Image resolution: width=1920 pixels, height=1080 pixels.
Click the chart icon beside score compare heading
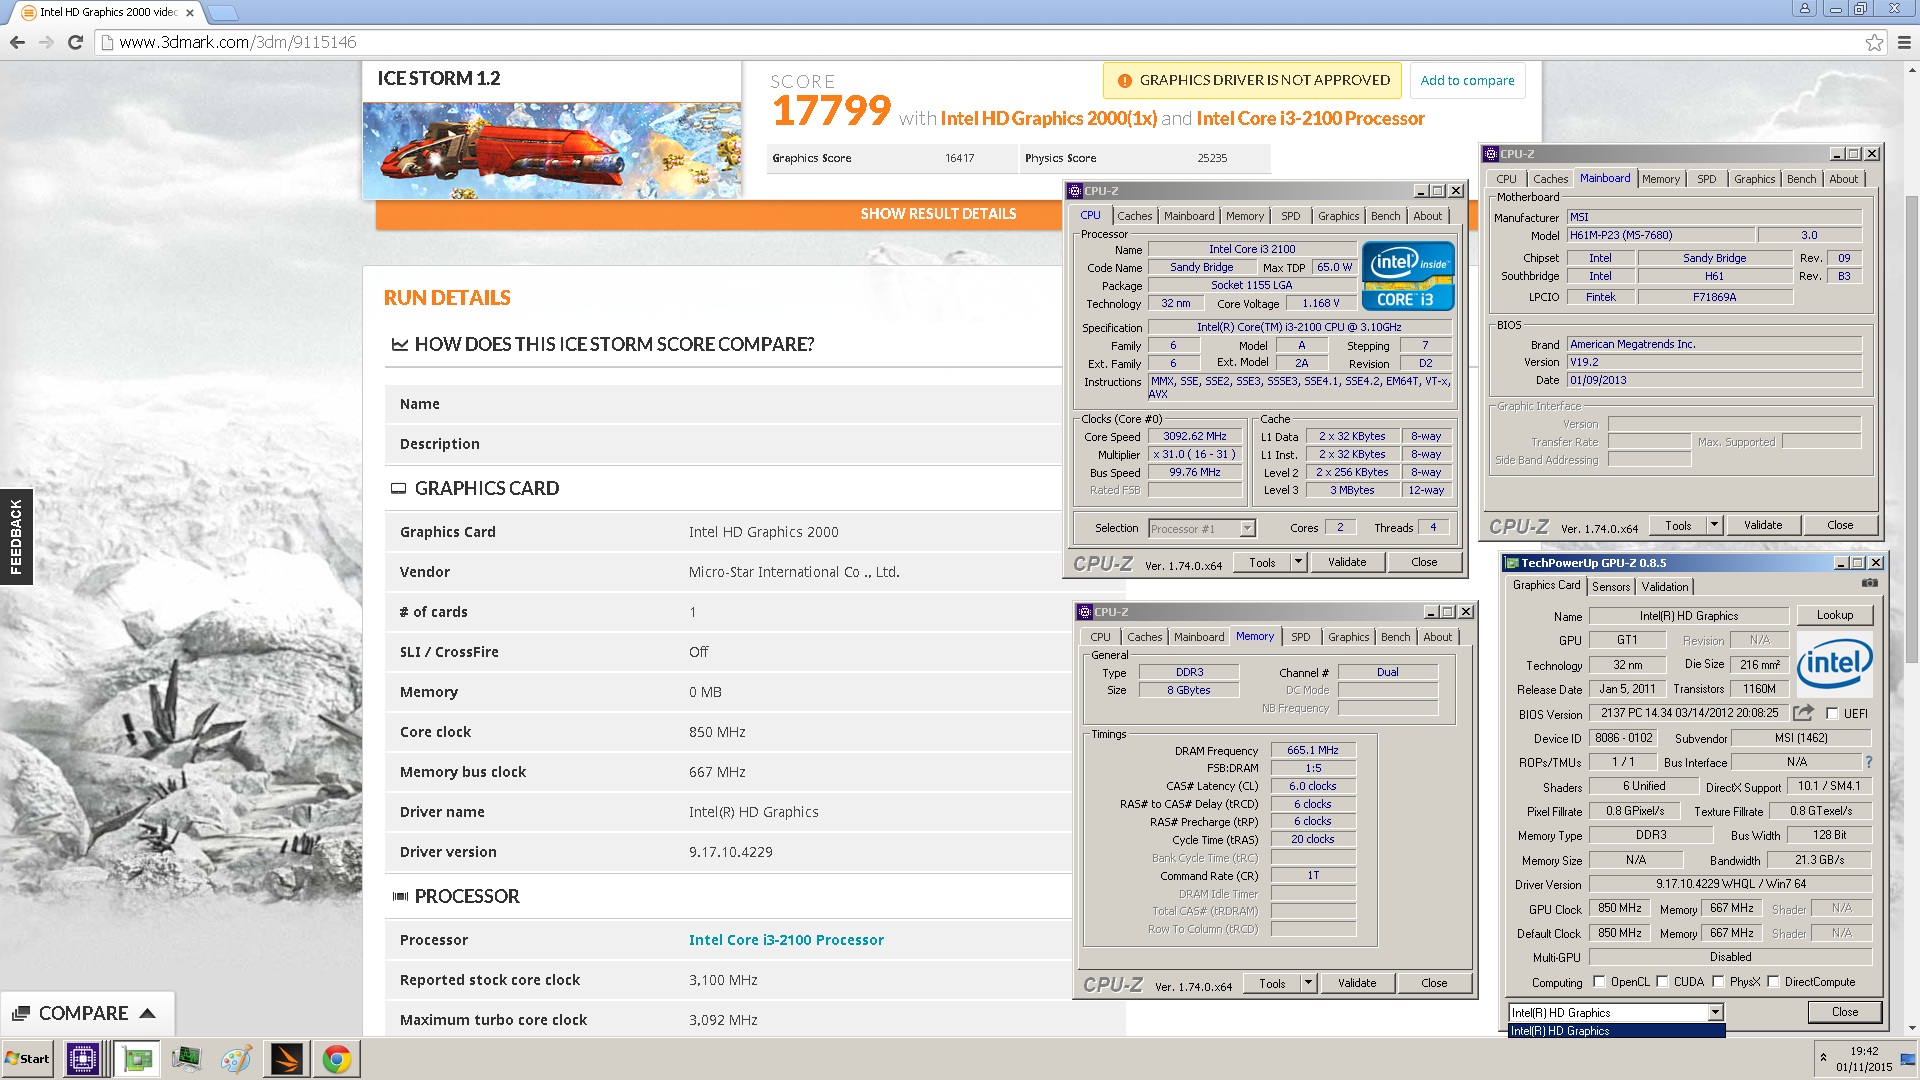coord(399,345)
